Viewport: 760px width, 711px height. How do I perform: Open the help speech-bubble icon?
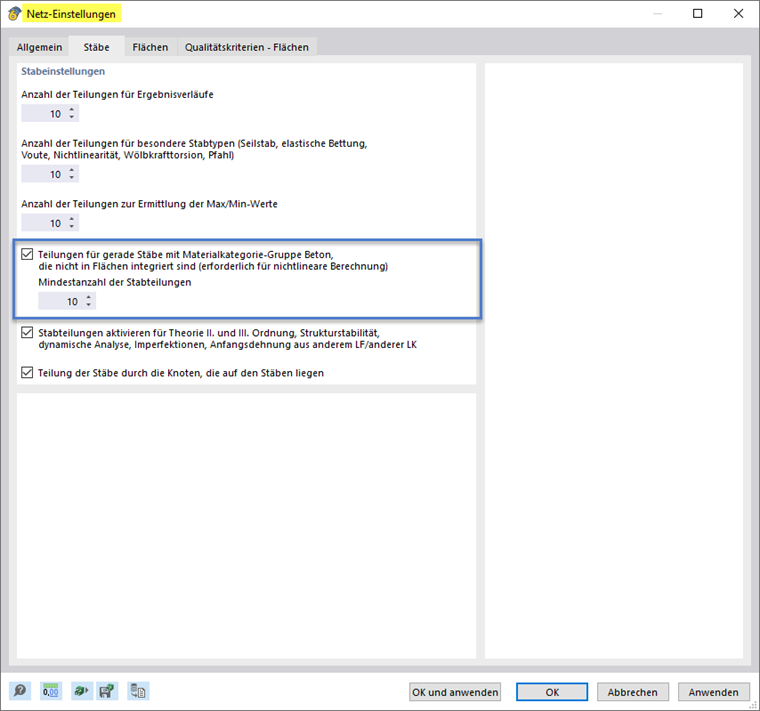(x=20, y=691)
